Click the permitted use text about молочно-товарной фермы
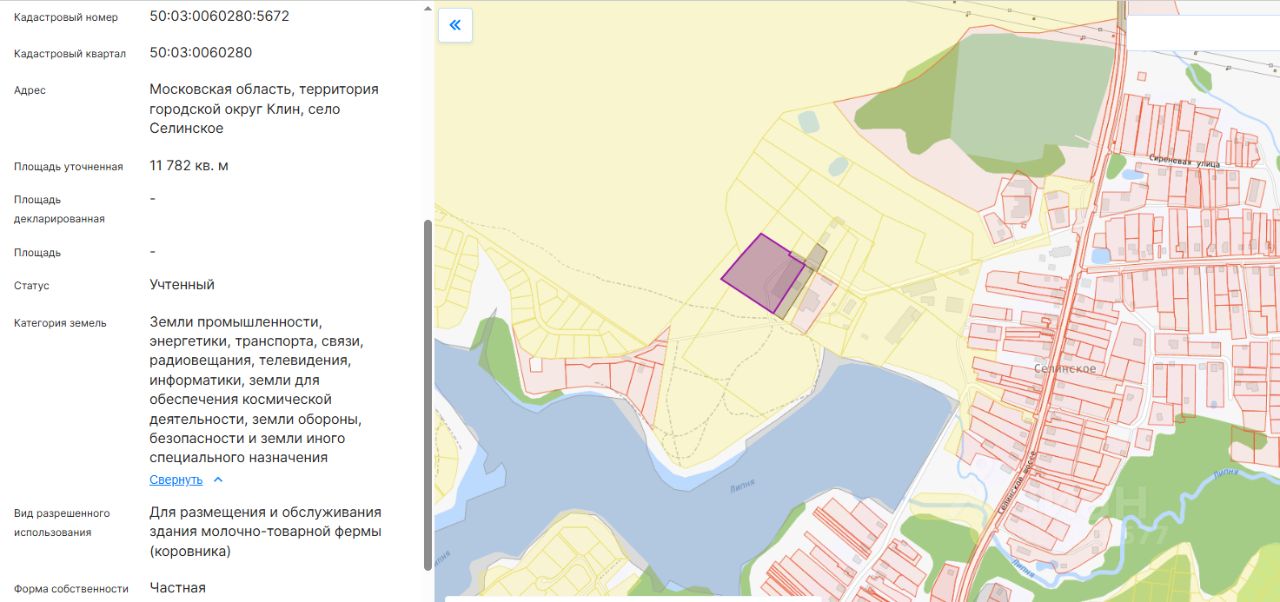This screenshot has width=1280, height=602. (x=265, y=532)
